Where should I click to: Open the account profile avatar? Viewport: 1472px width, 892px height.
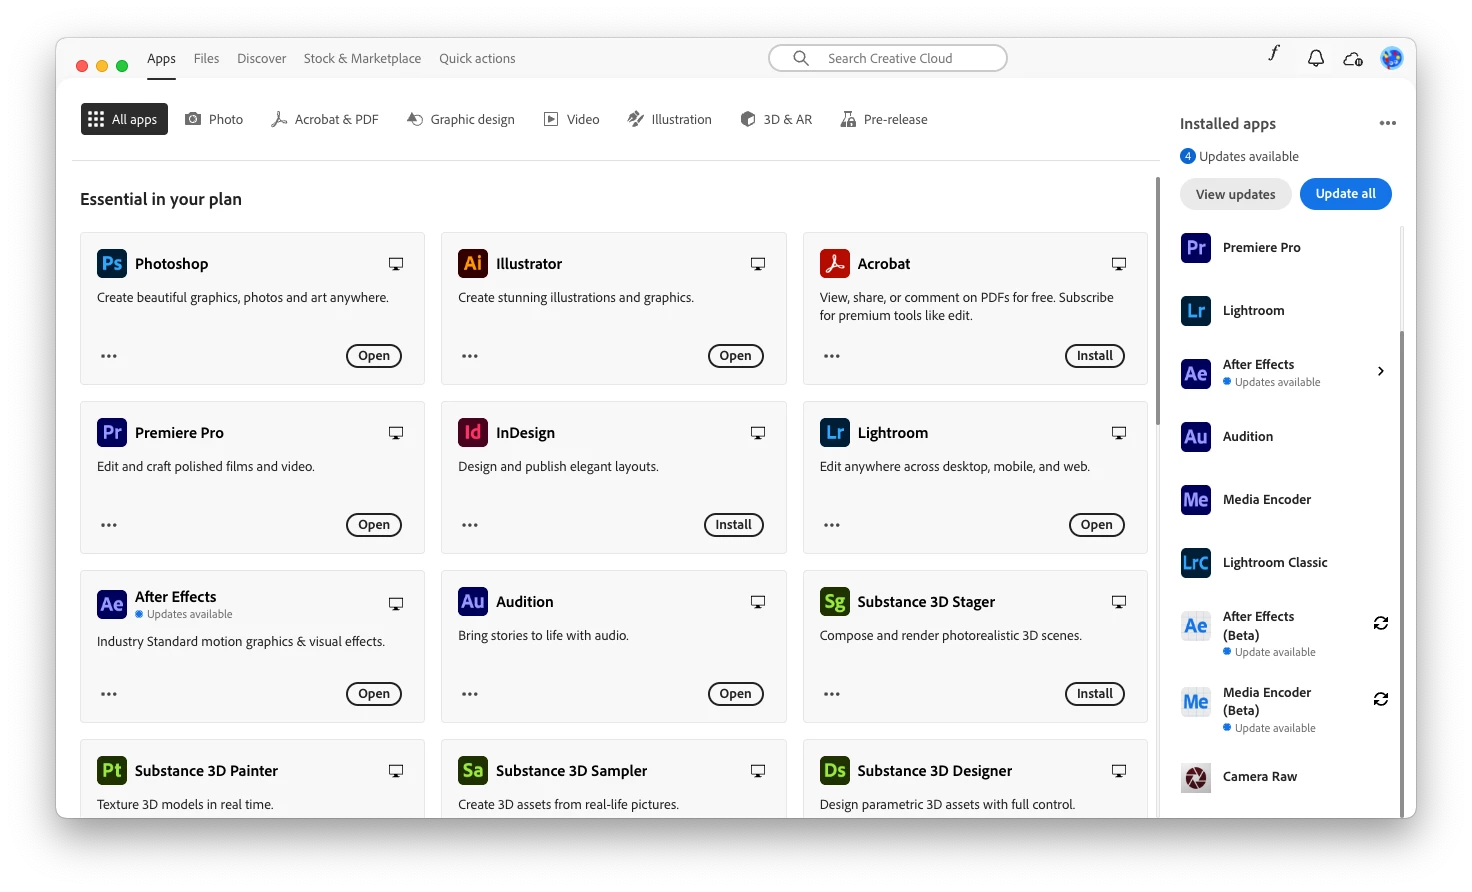pos(1392,58)
